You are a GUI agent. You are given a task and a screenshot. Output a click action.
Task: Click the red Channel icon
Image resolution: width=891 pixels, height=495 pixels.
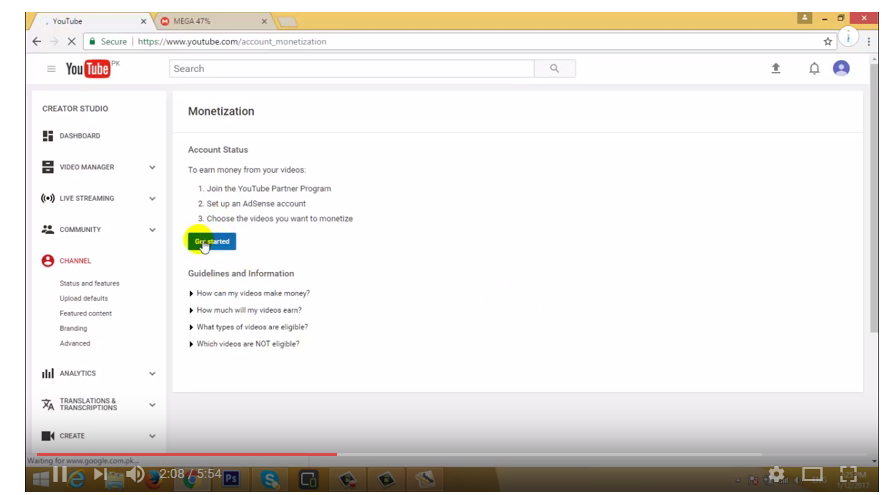tap(48, 261)
